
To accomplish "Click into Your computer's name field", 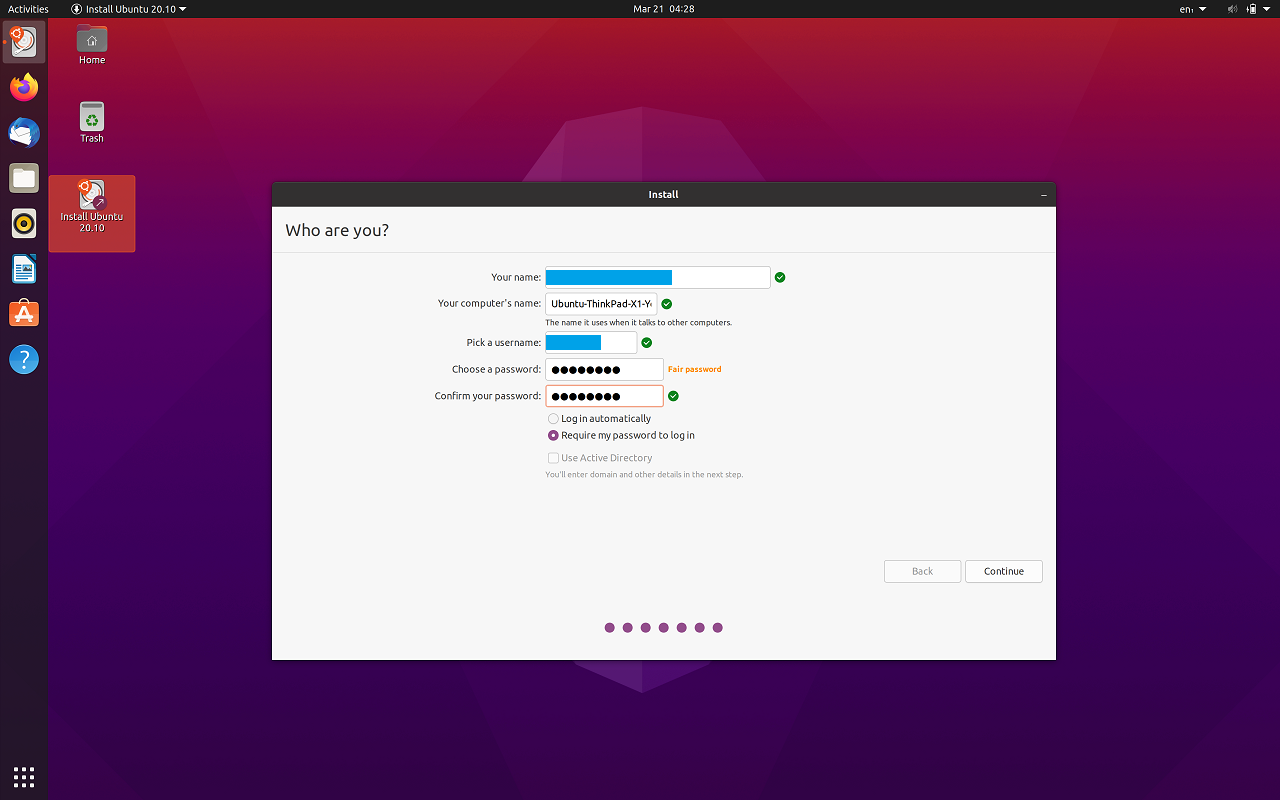I will coord(601,304).
